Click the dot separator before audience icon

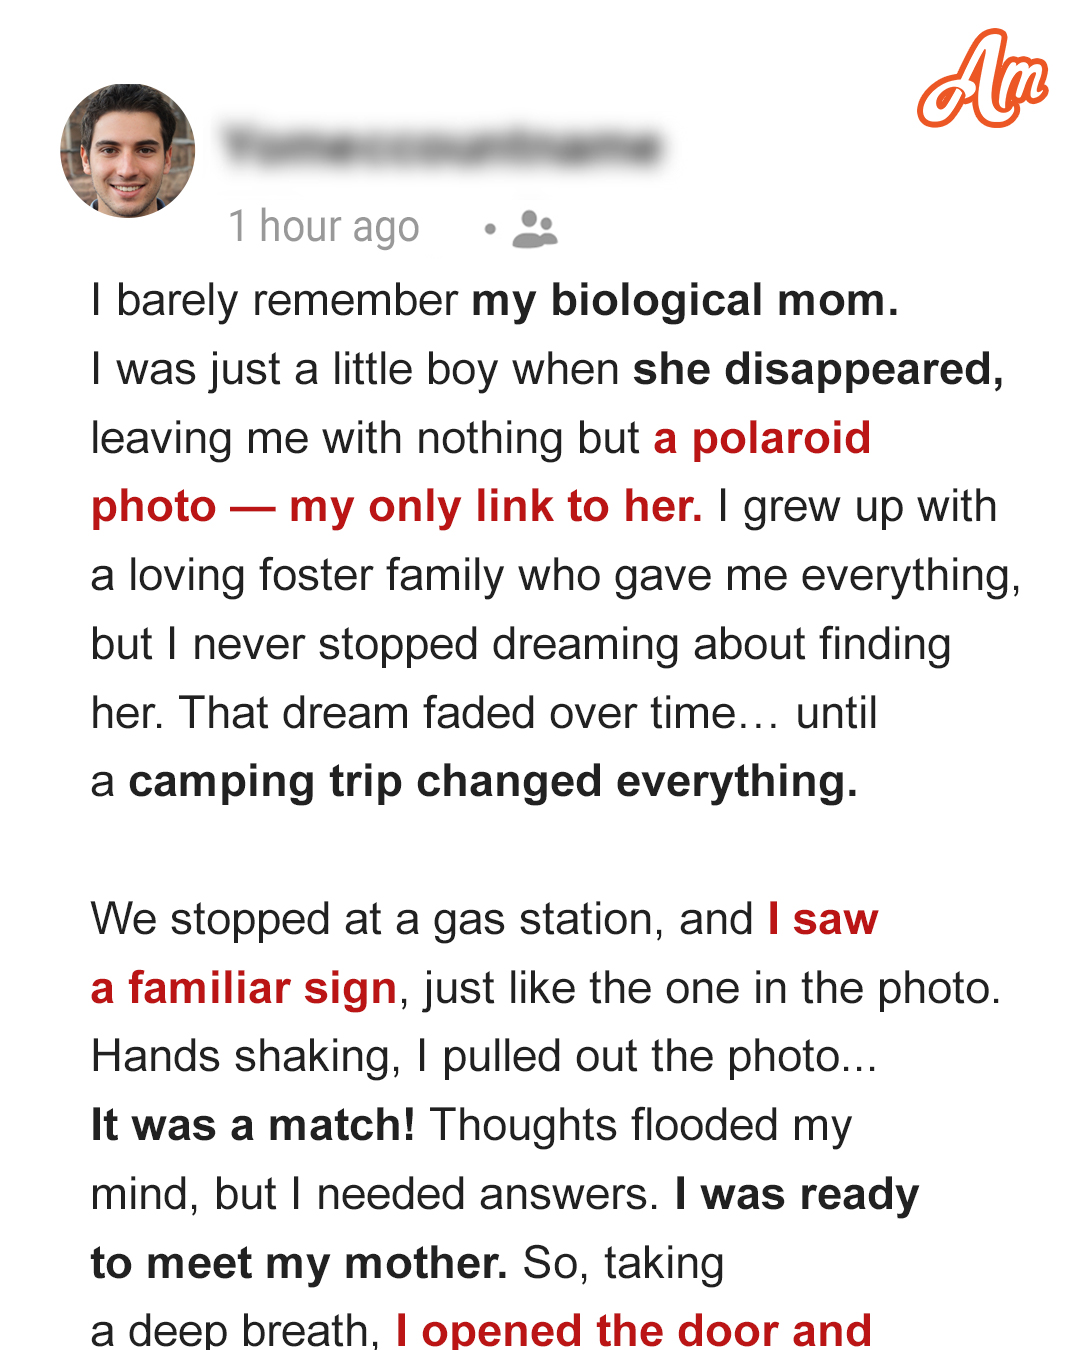coord(490,229)
